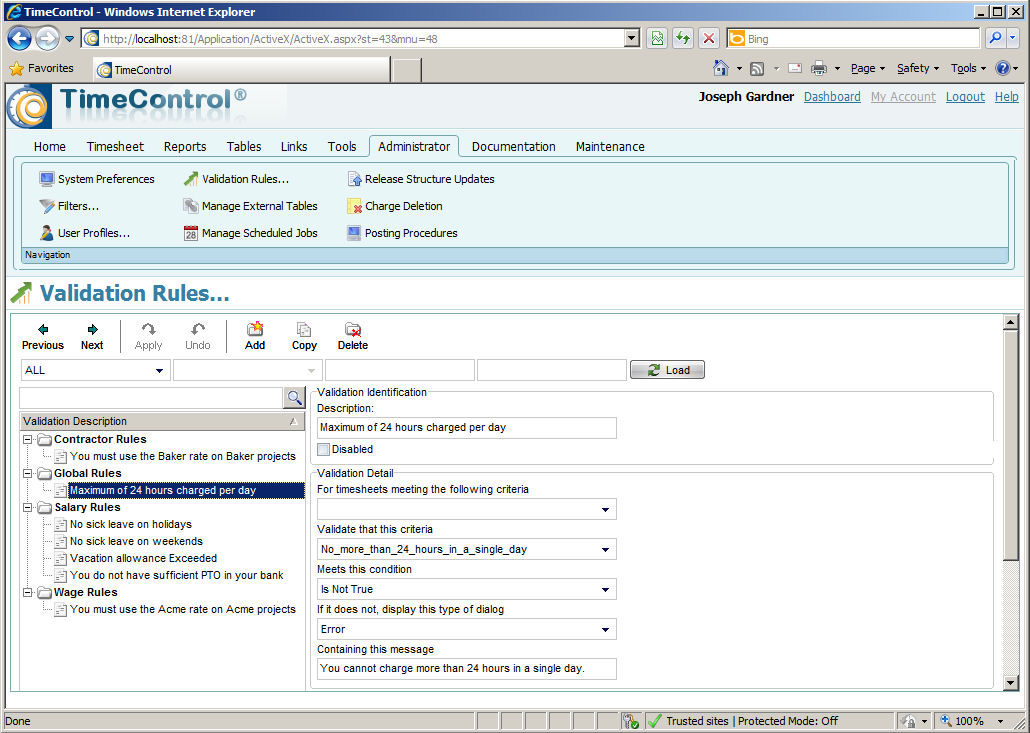Image resolution: width=1030 pixels, height=733 pixels.
Task: Click the browser Home icon
Action: [x=721, y=68]
